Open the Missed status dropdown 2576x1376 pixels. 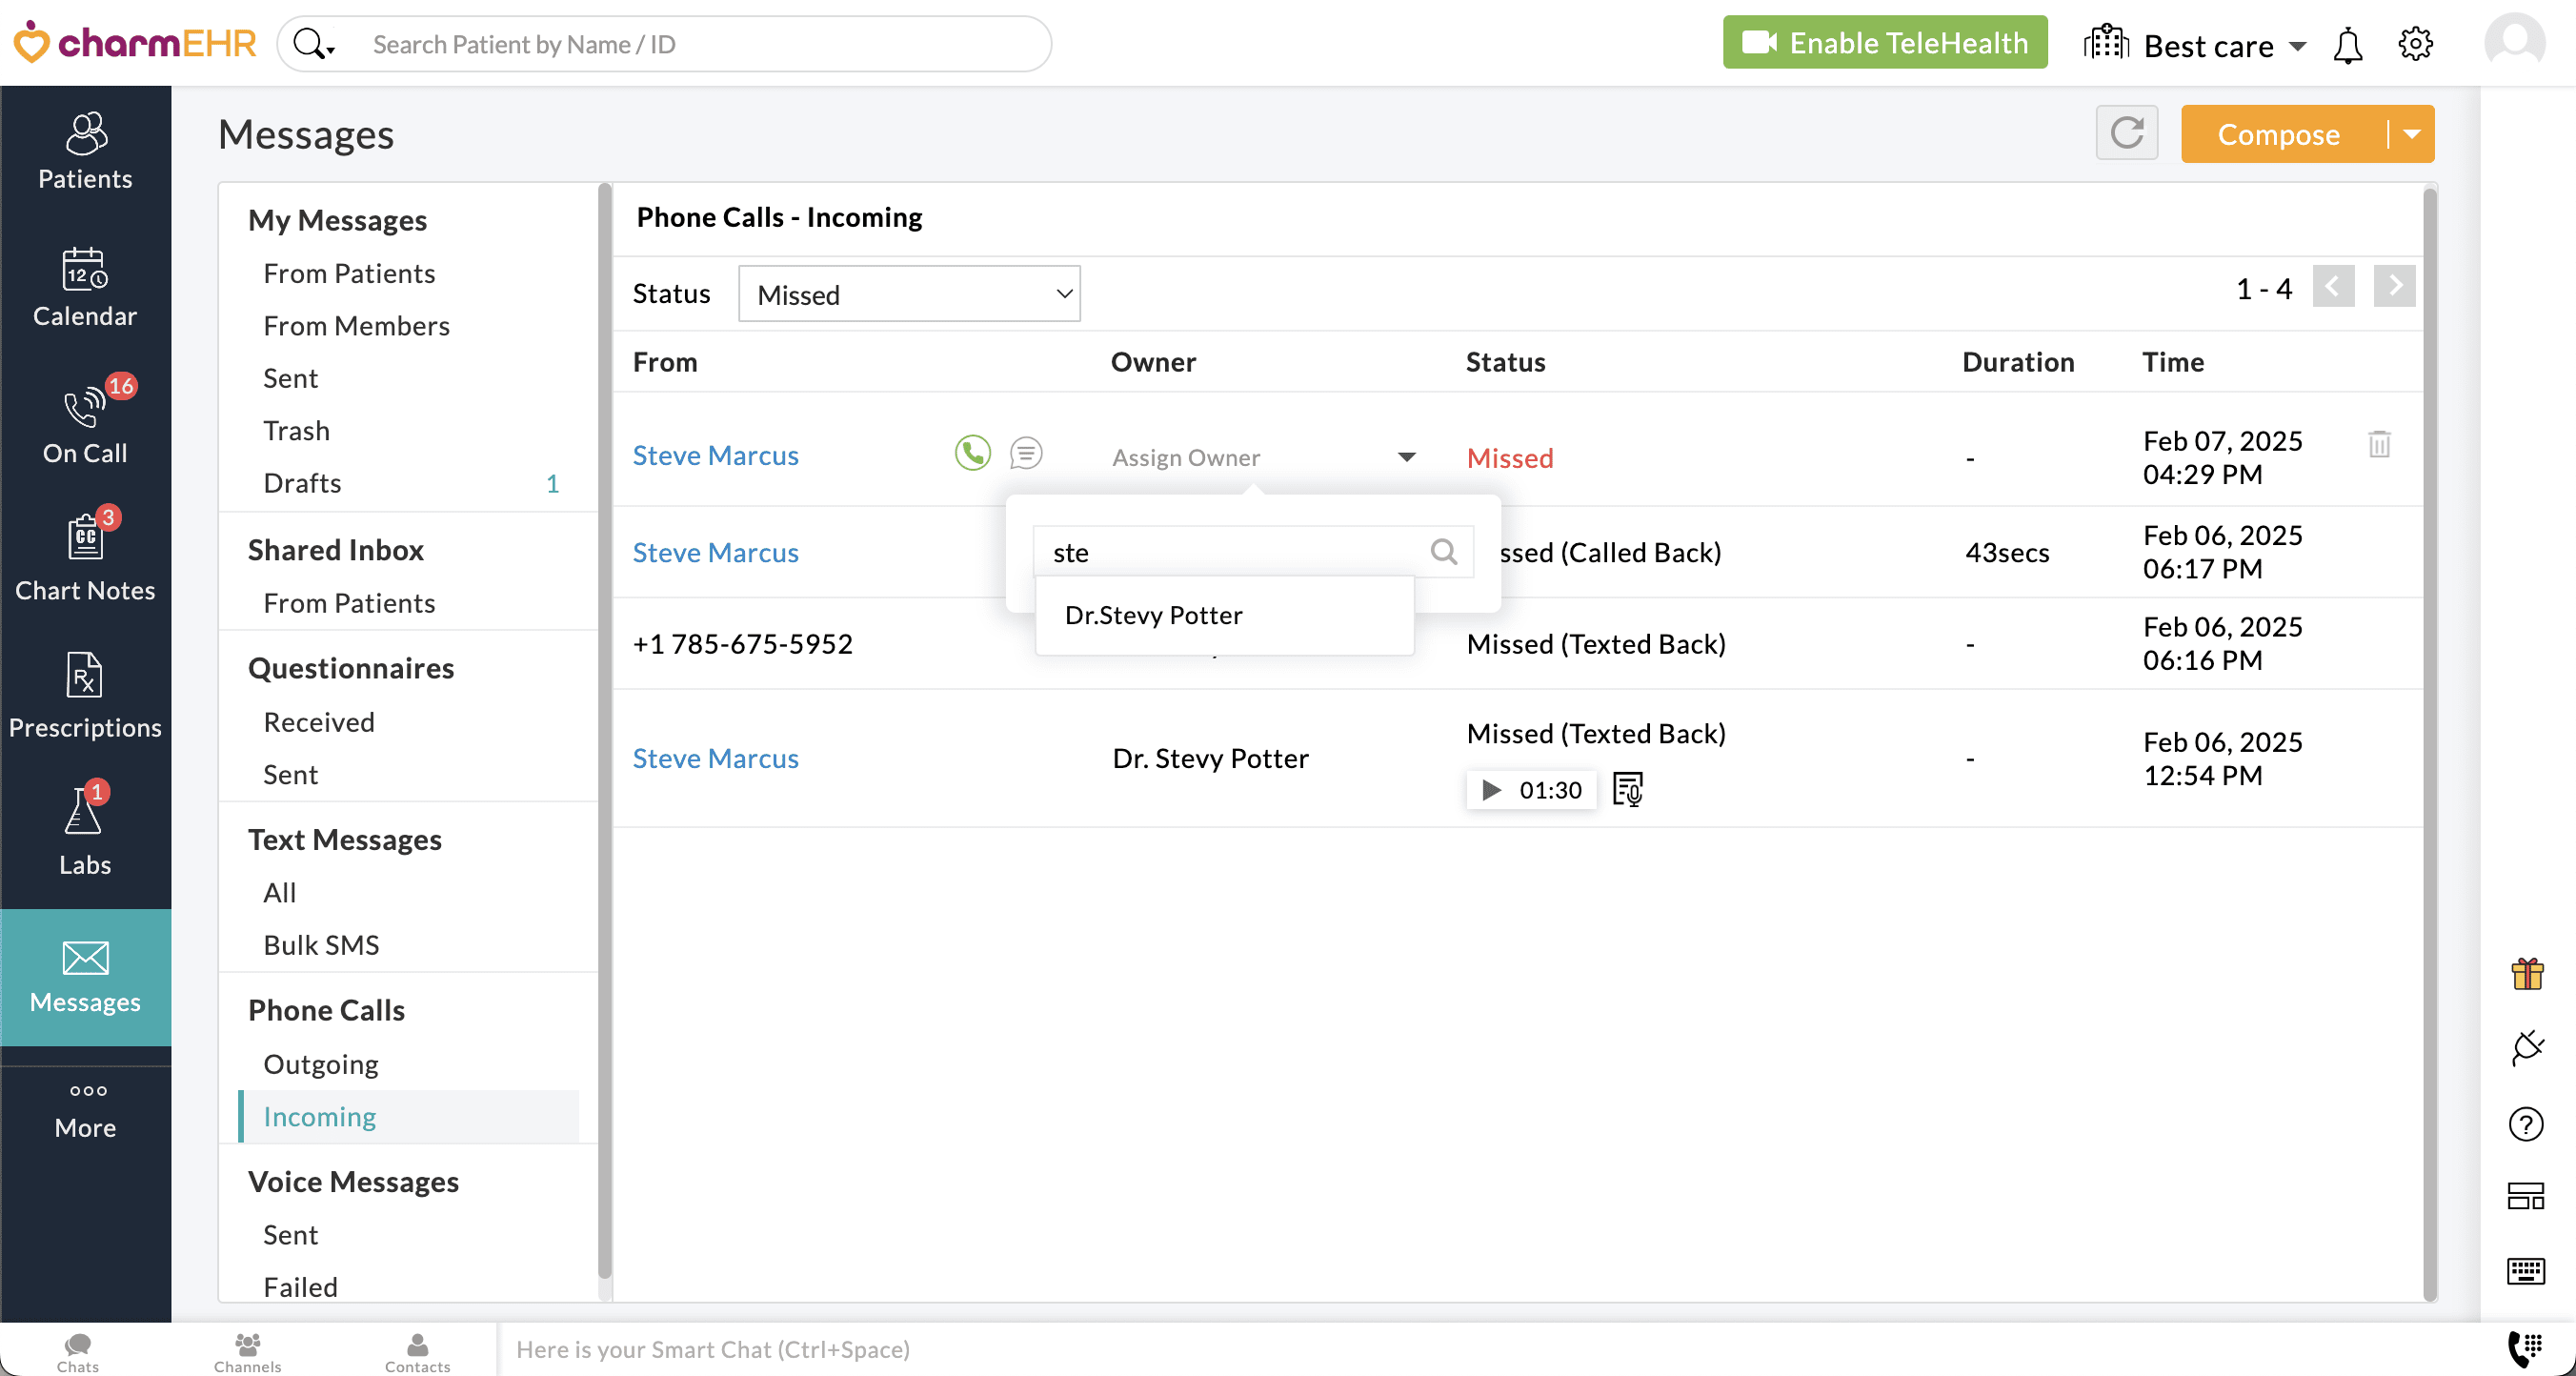click(x=908, y=293)
